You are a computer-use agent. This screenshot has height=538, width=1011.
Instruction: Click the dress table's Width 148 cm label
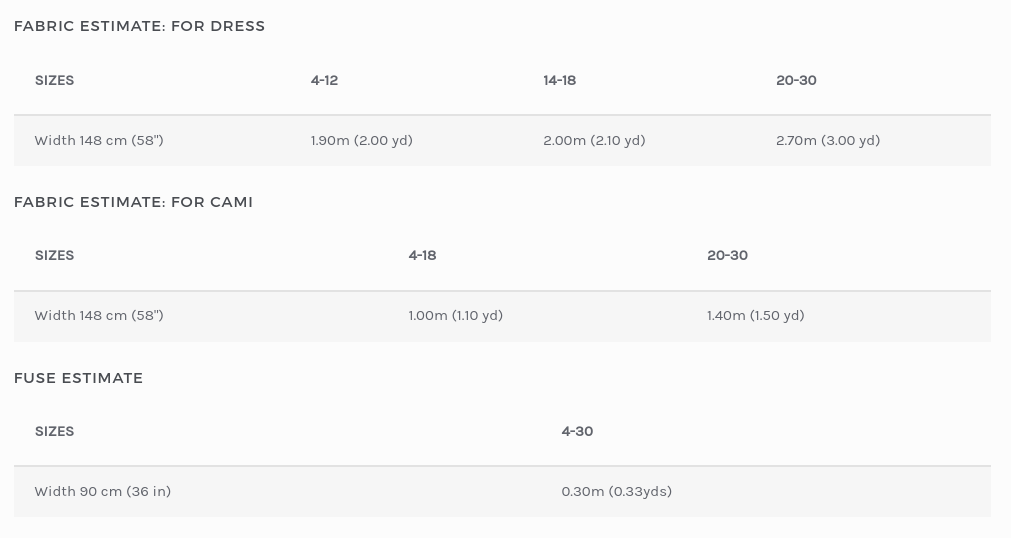99,140
